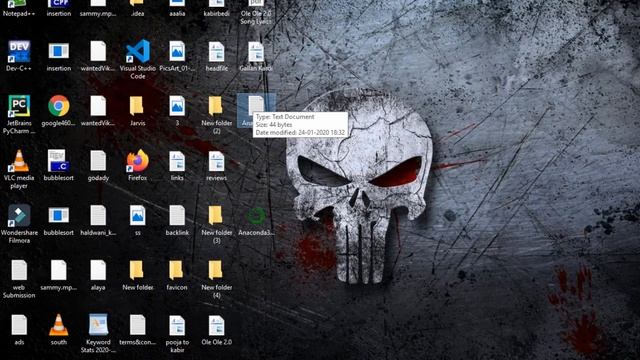Open the Dev-C++ shortcut
The image size is (640, 360).
click(19, 56)
